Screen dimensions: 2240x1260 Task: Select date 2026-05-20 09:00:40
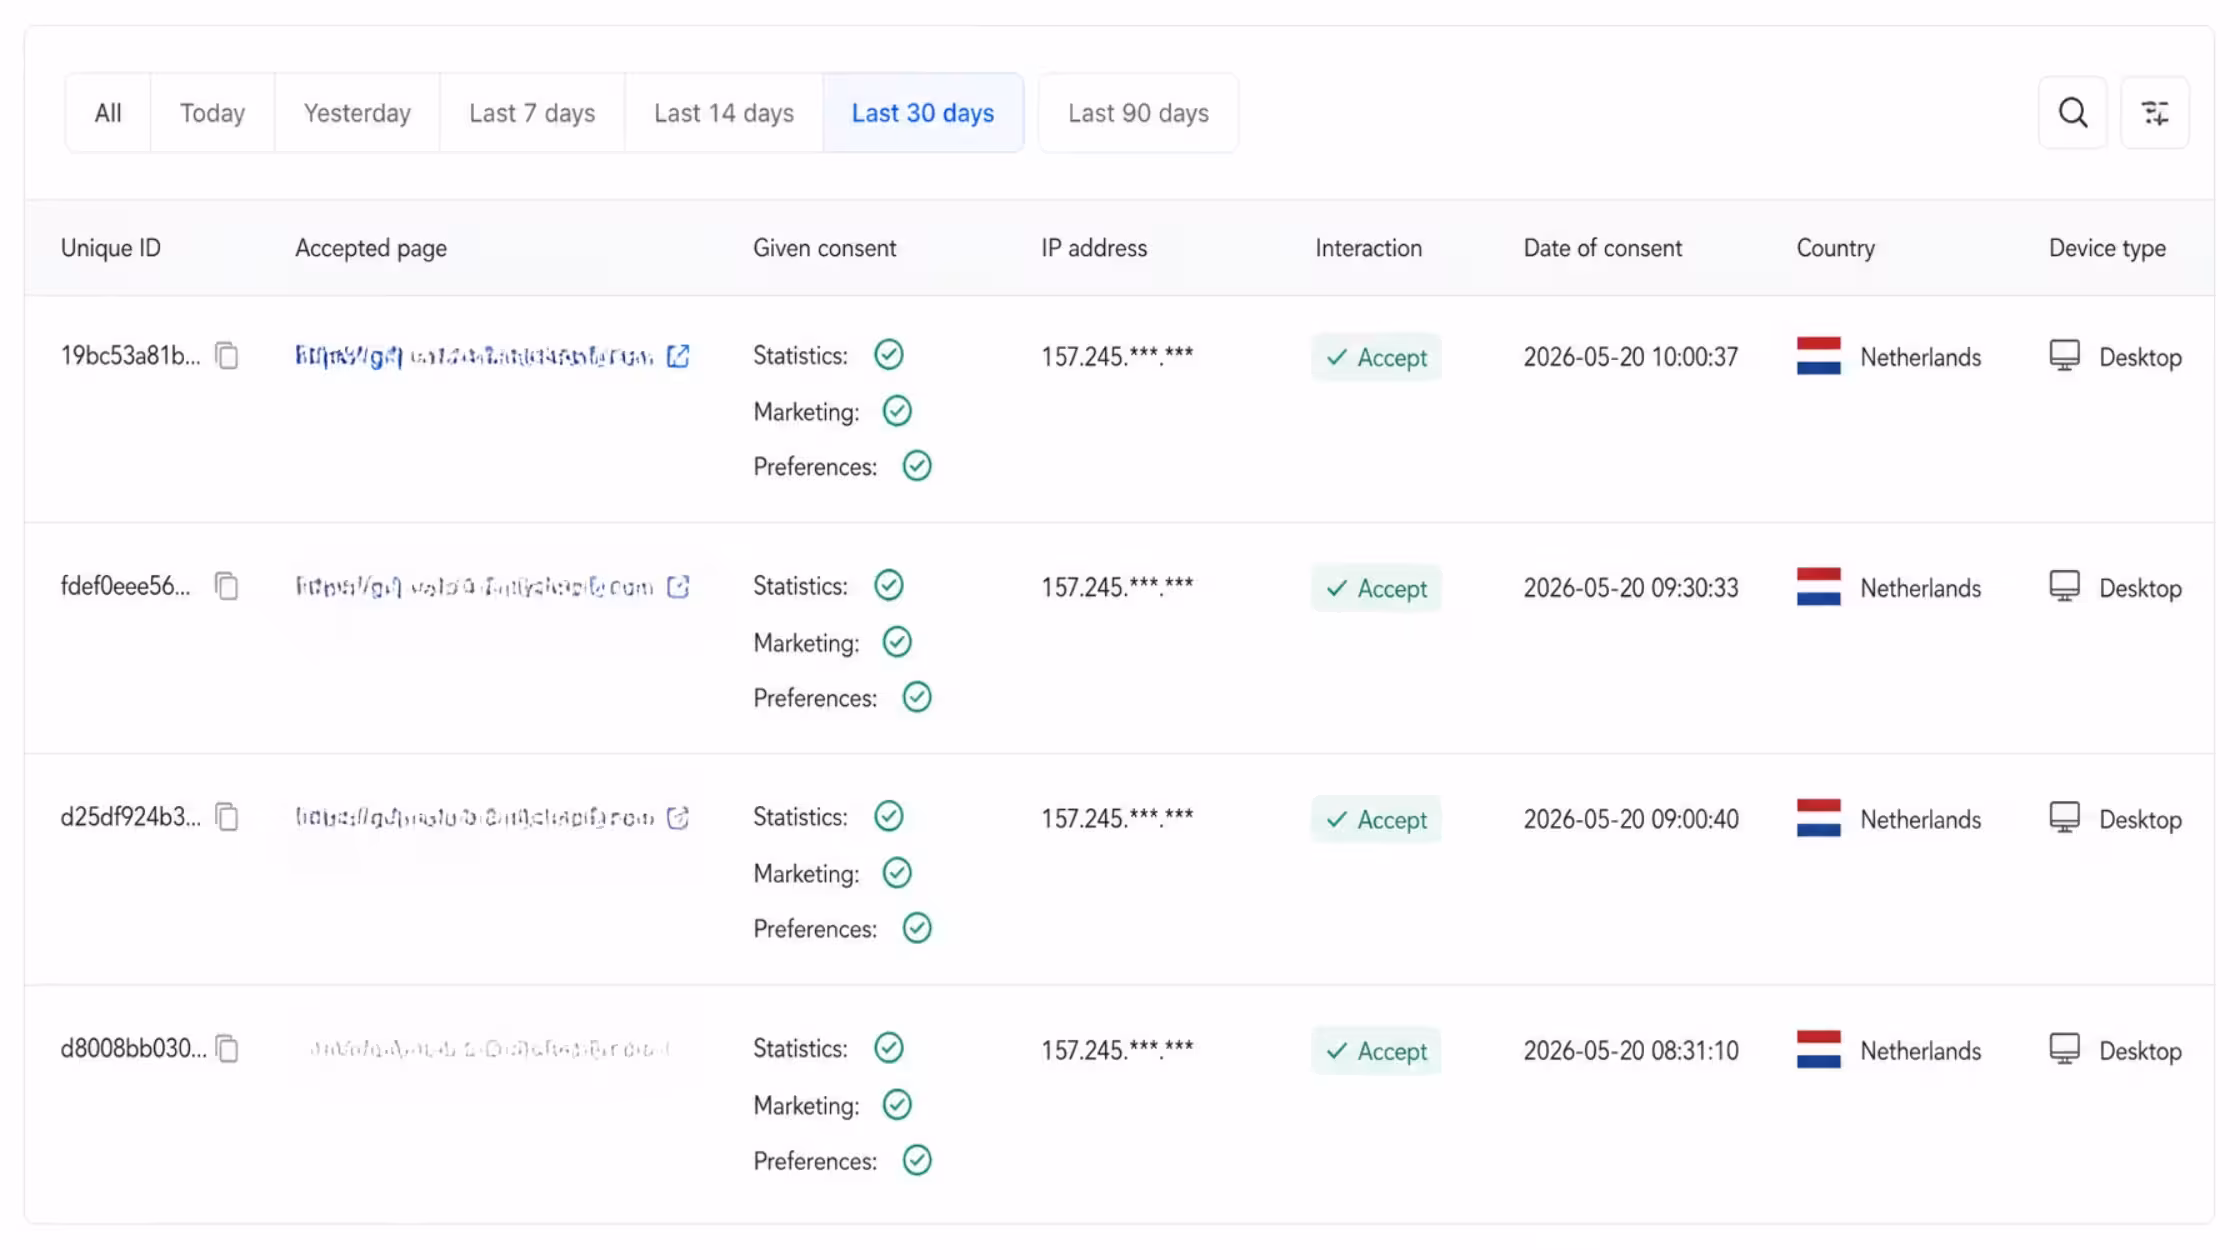[x=1631, y=819]
